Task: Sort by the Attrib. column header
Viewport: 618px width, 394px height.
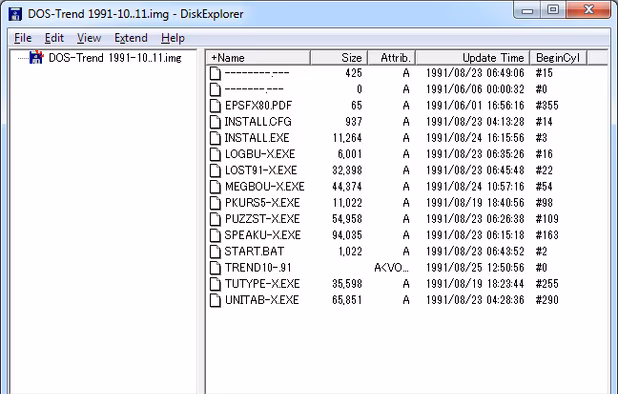Action: [392, 58]
